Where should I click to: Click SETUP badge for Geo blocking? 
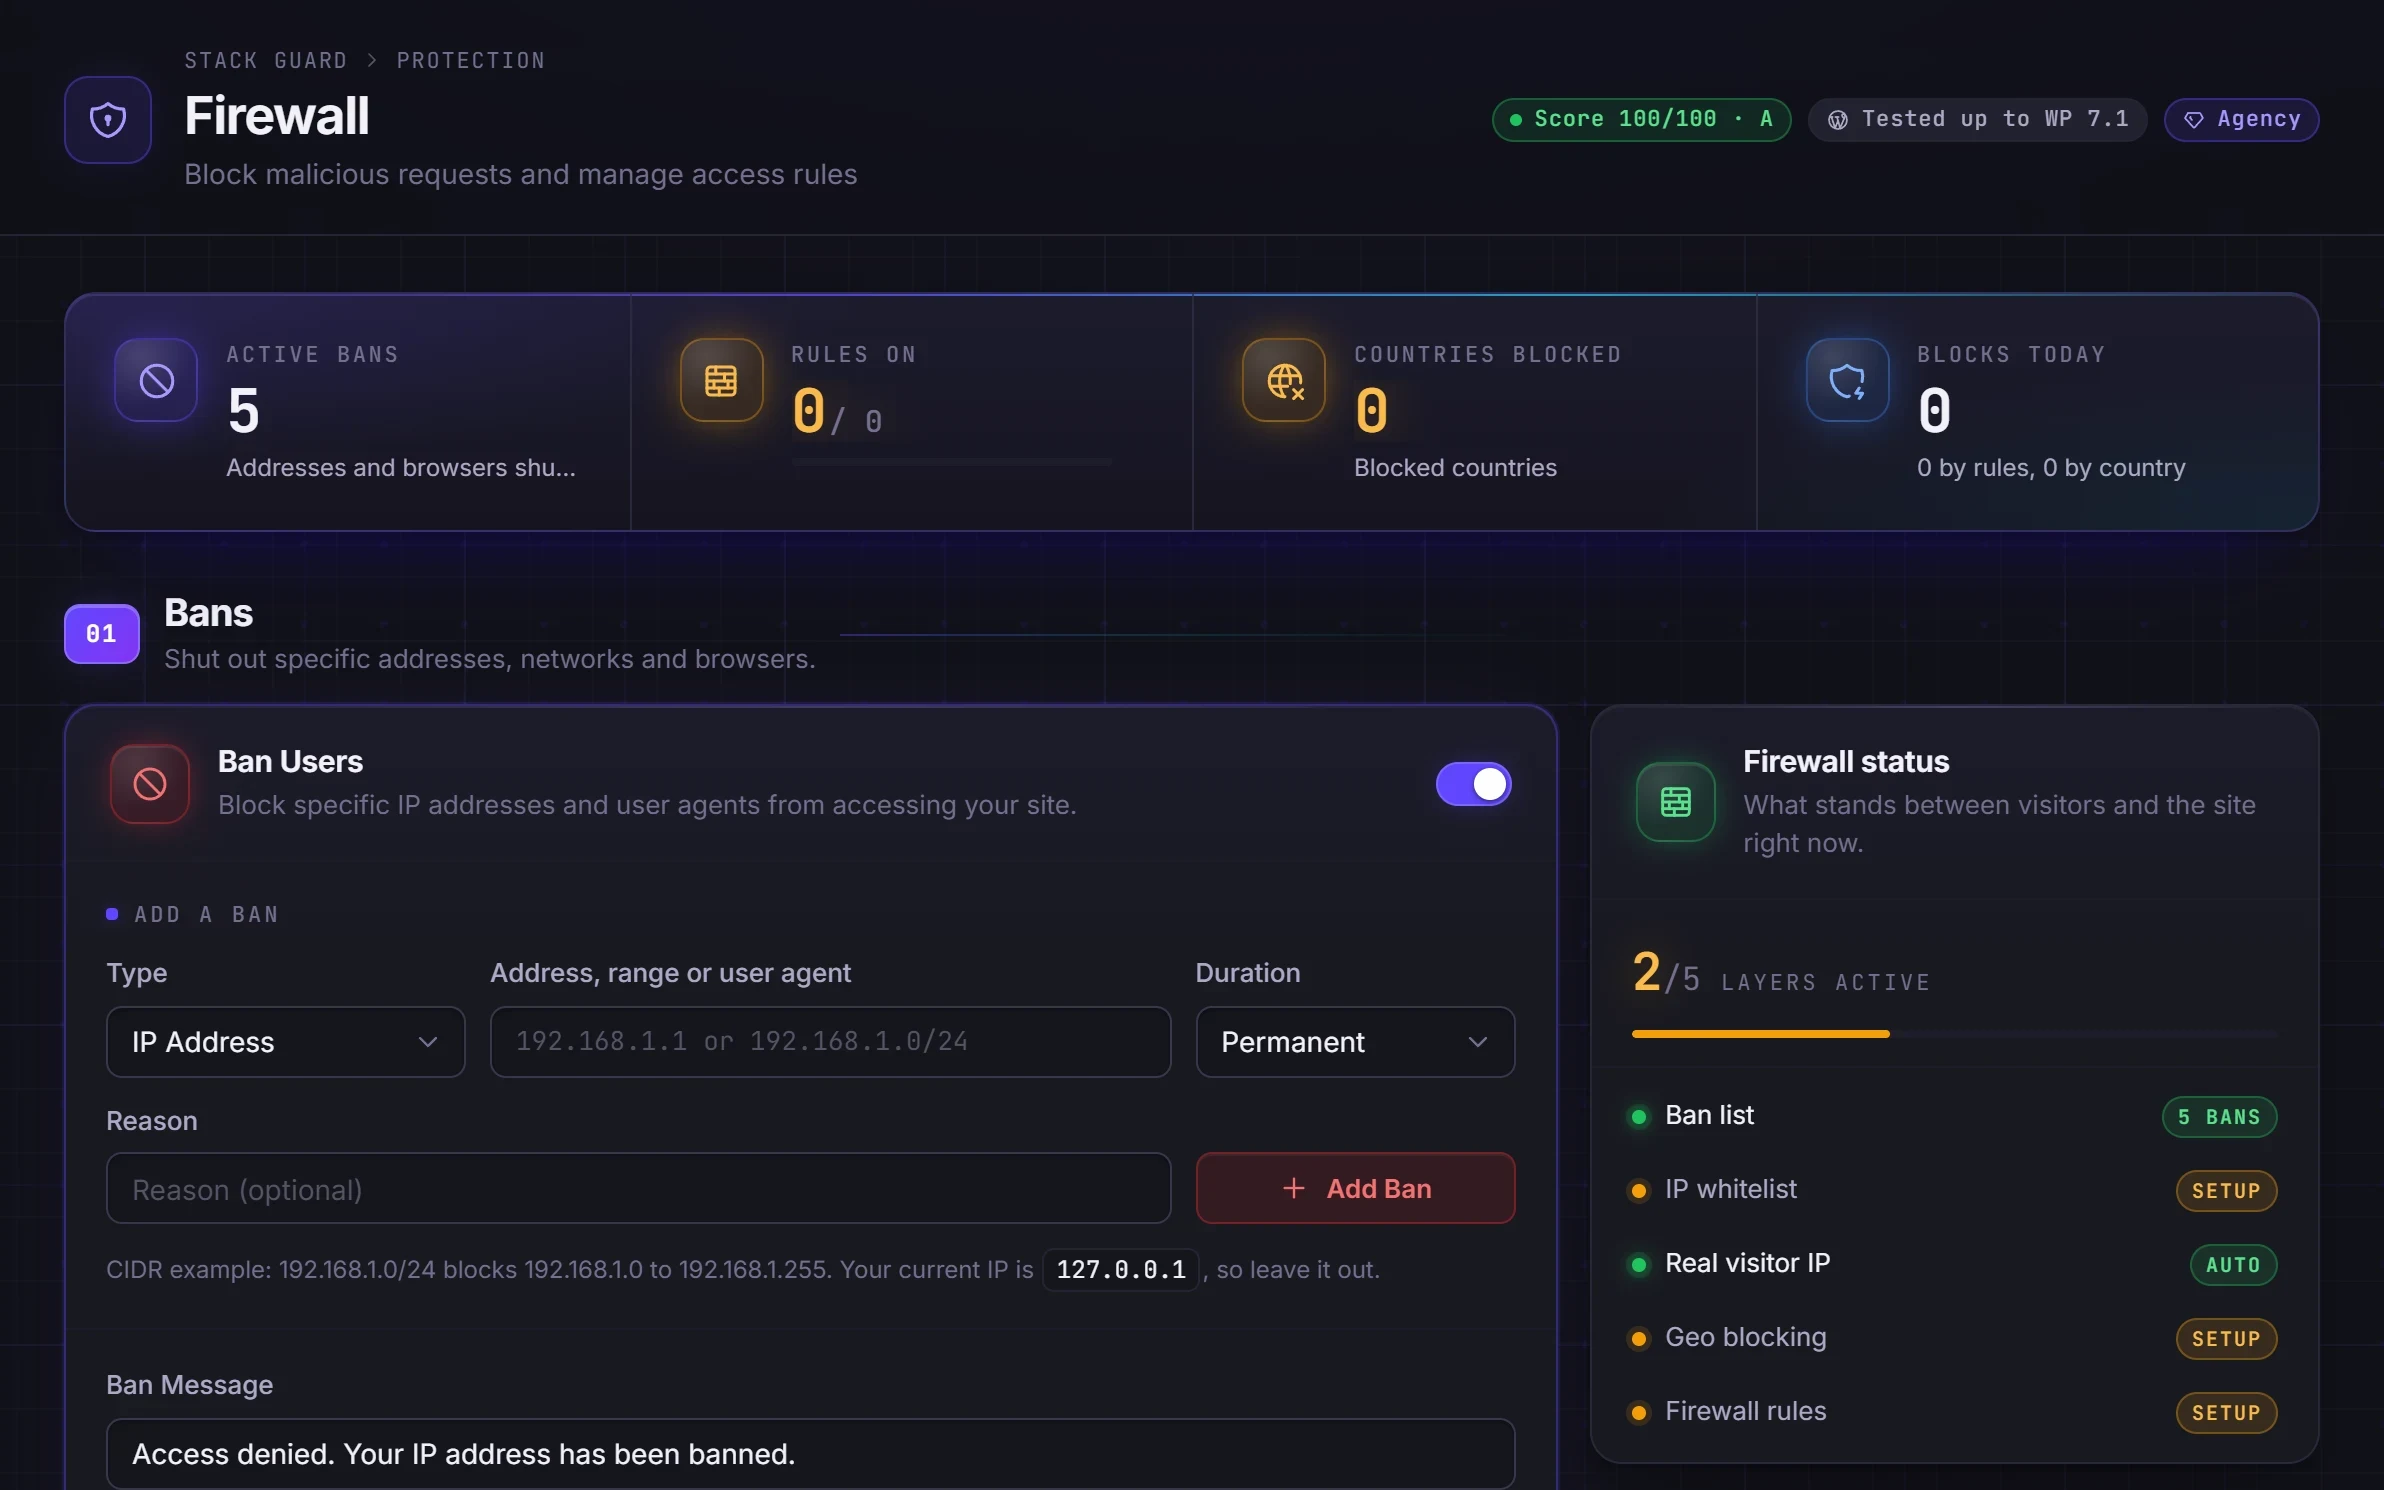click(2227, 1339)
